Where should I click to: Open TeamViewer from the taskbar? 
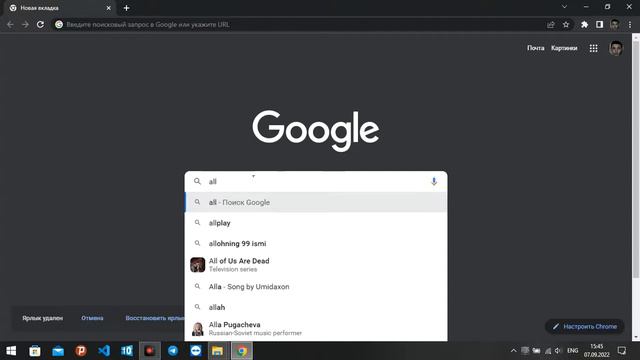click(196, 351)
